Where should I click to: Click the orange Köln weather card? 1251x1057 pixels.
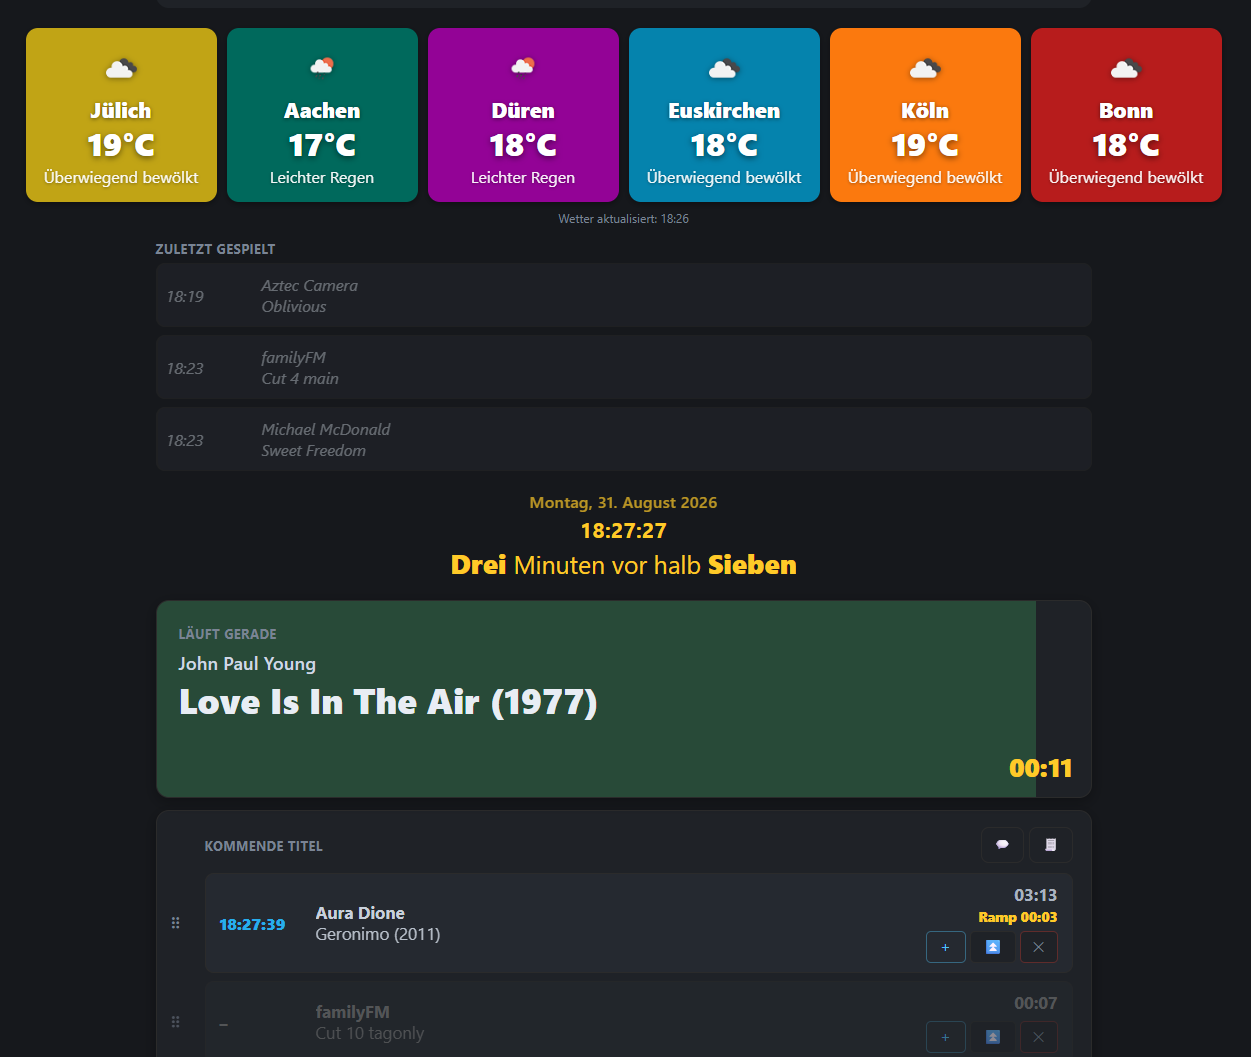point(925,115)
